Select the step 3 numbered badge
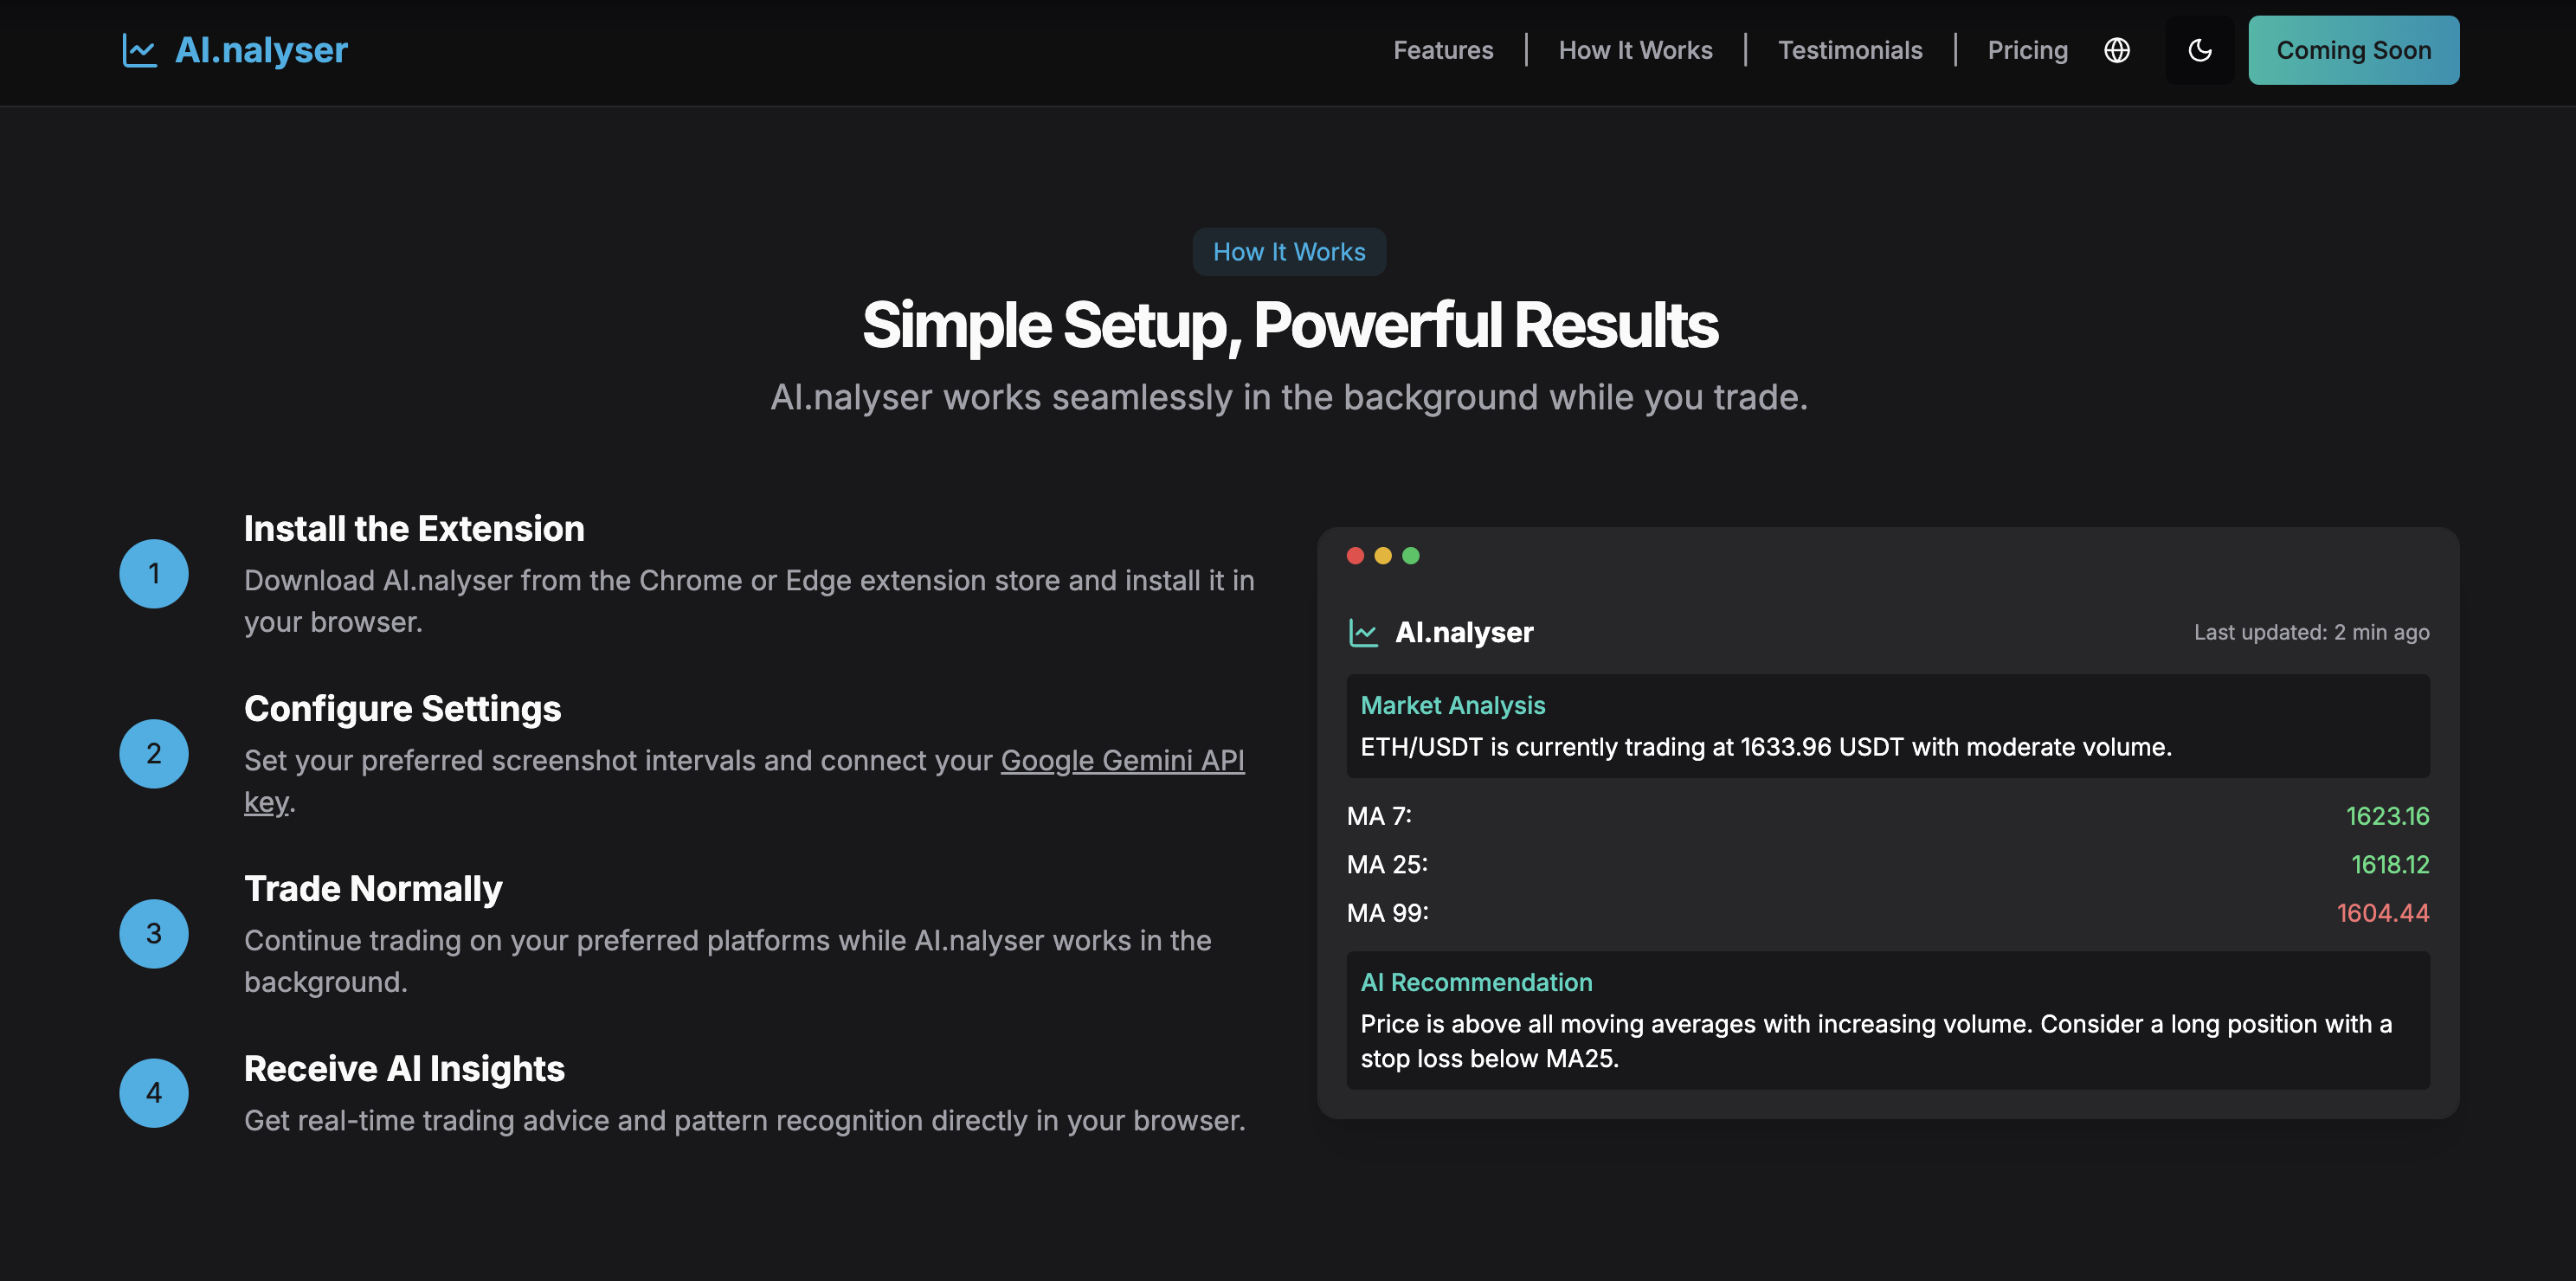 [154, 933]
